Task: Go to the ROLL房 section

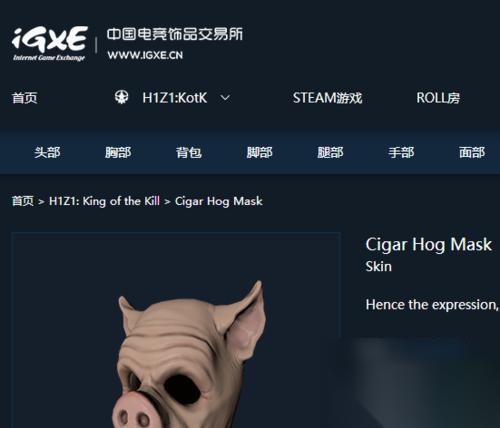Action: [x=438, y=98]
